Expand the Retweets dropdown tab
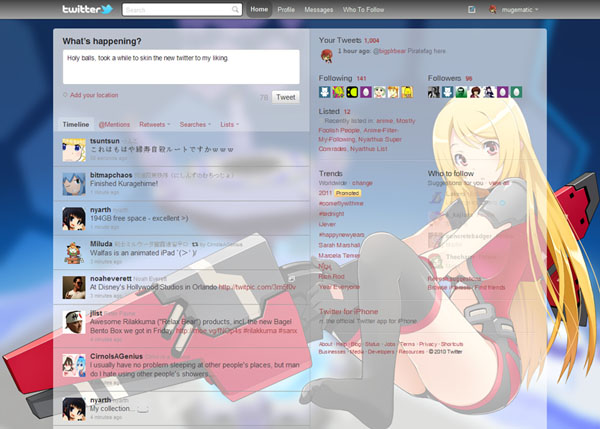Image resolution: width=600 pixels, height=429 pixels. coord(155,124)
